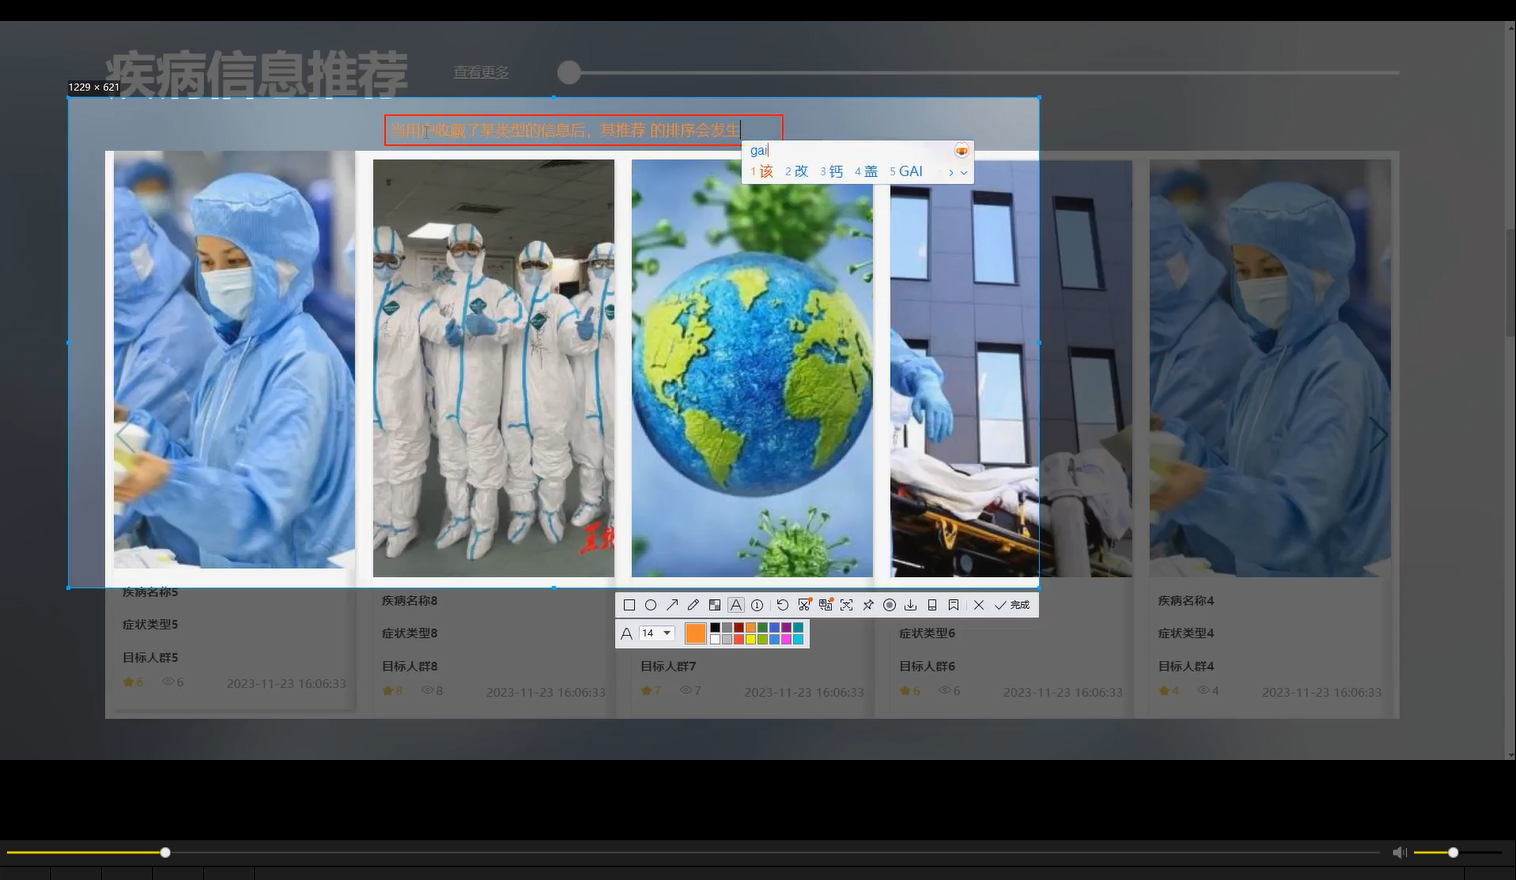Click the translate screenshot icon
This screenshot has width=1516, height=880.
pos(825,605)
